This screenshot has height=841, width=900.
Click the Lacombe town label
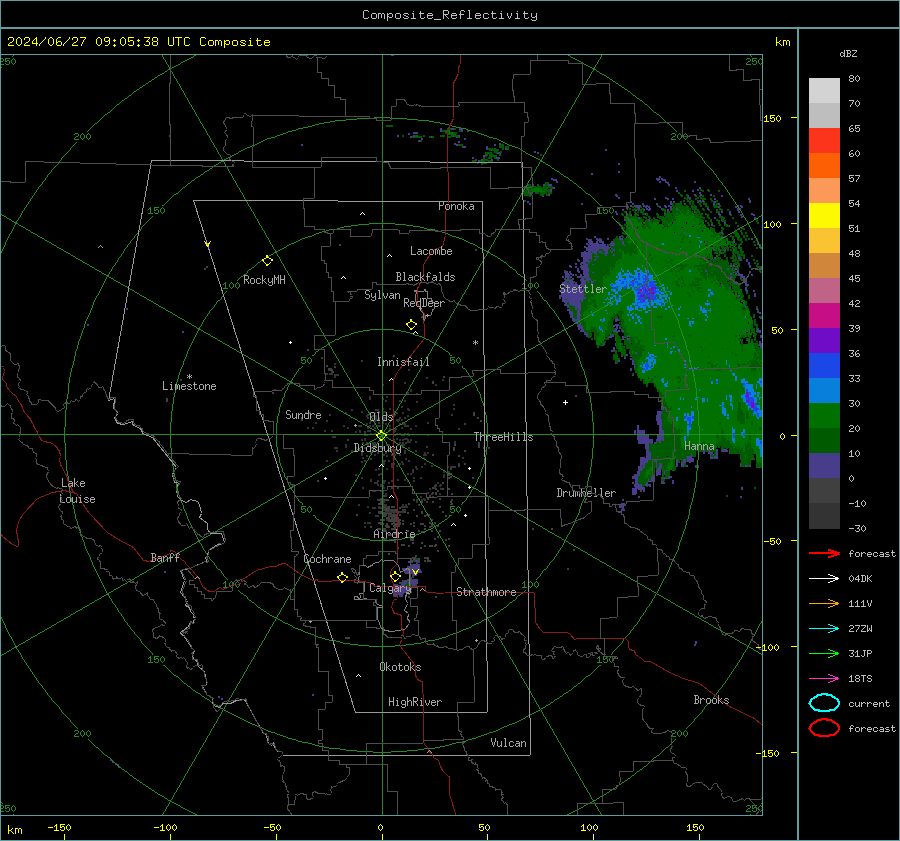(431, 251)
